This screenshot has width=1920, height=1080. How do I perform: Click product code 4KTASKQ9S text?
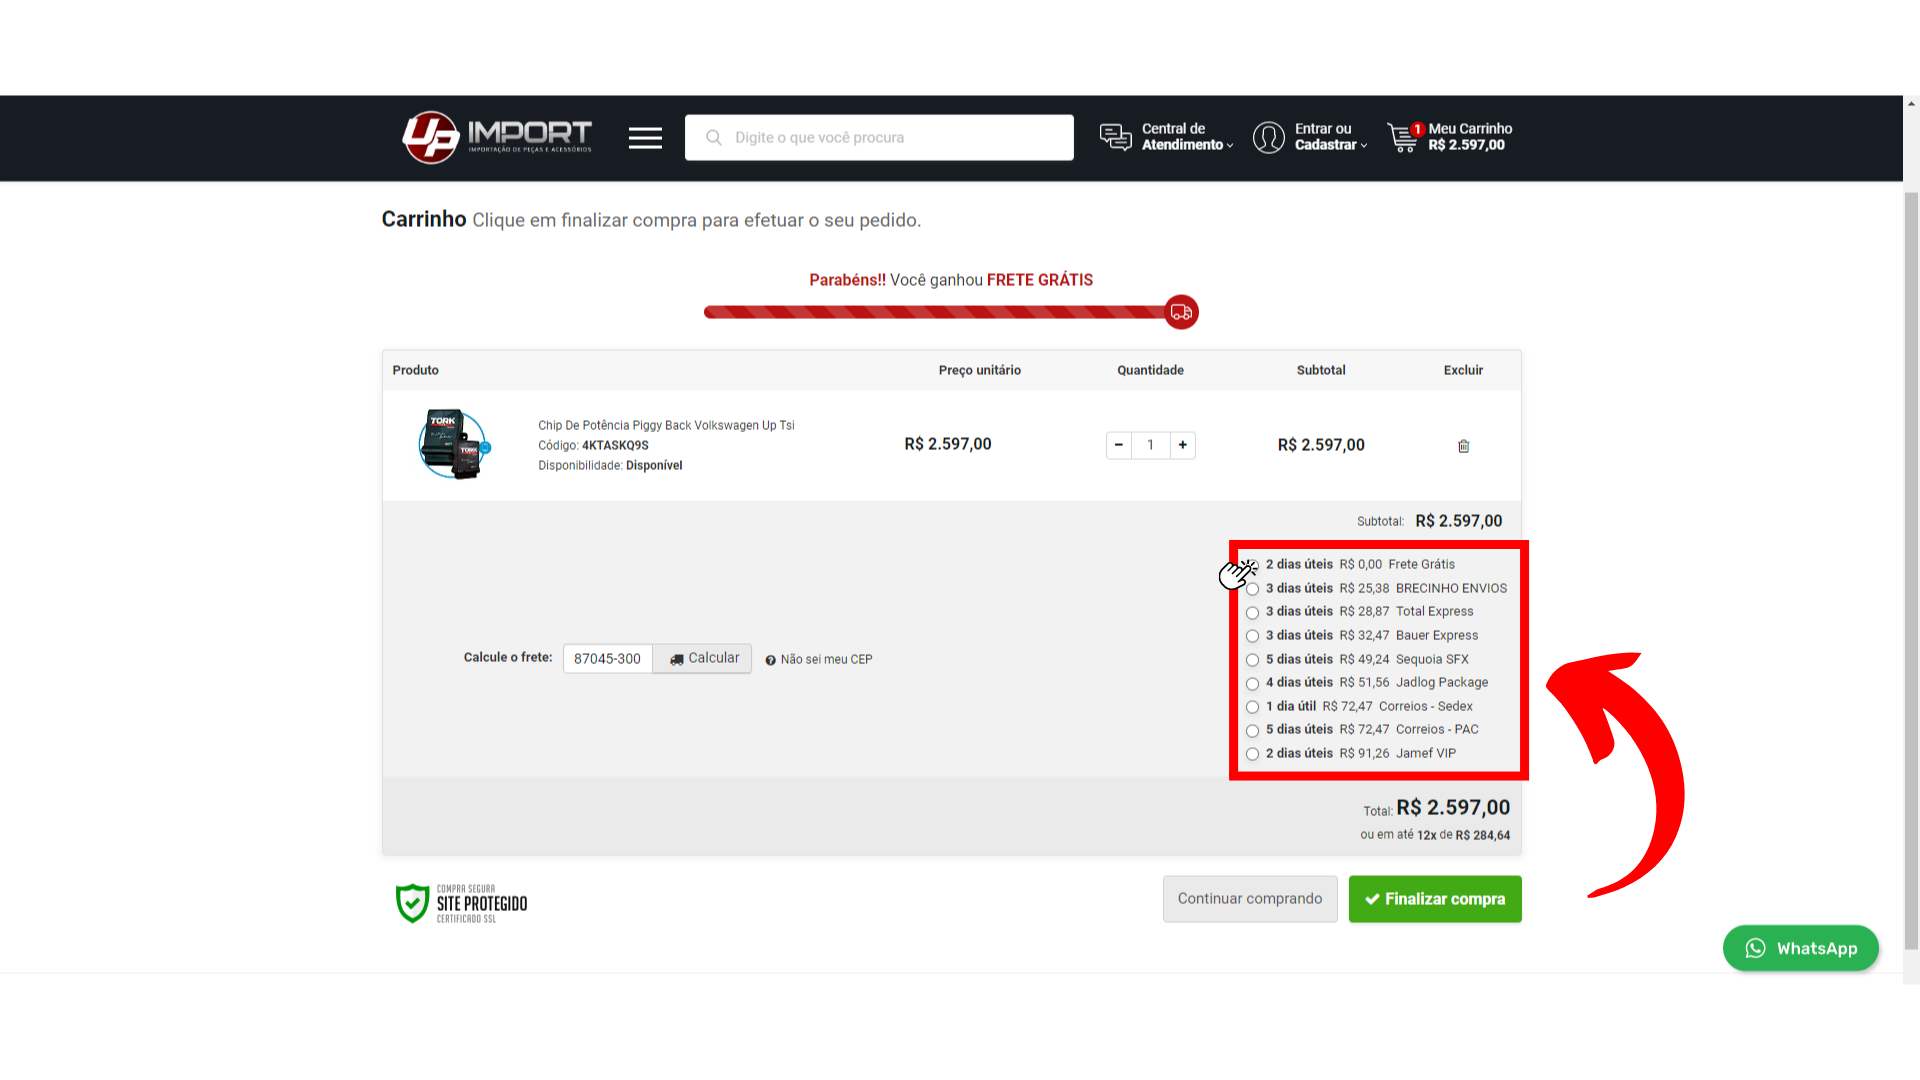point(615,445)
